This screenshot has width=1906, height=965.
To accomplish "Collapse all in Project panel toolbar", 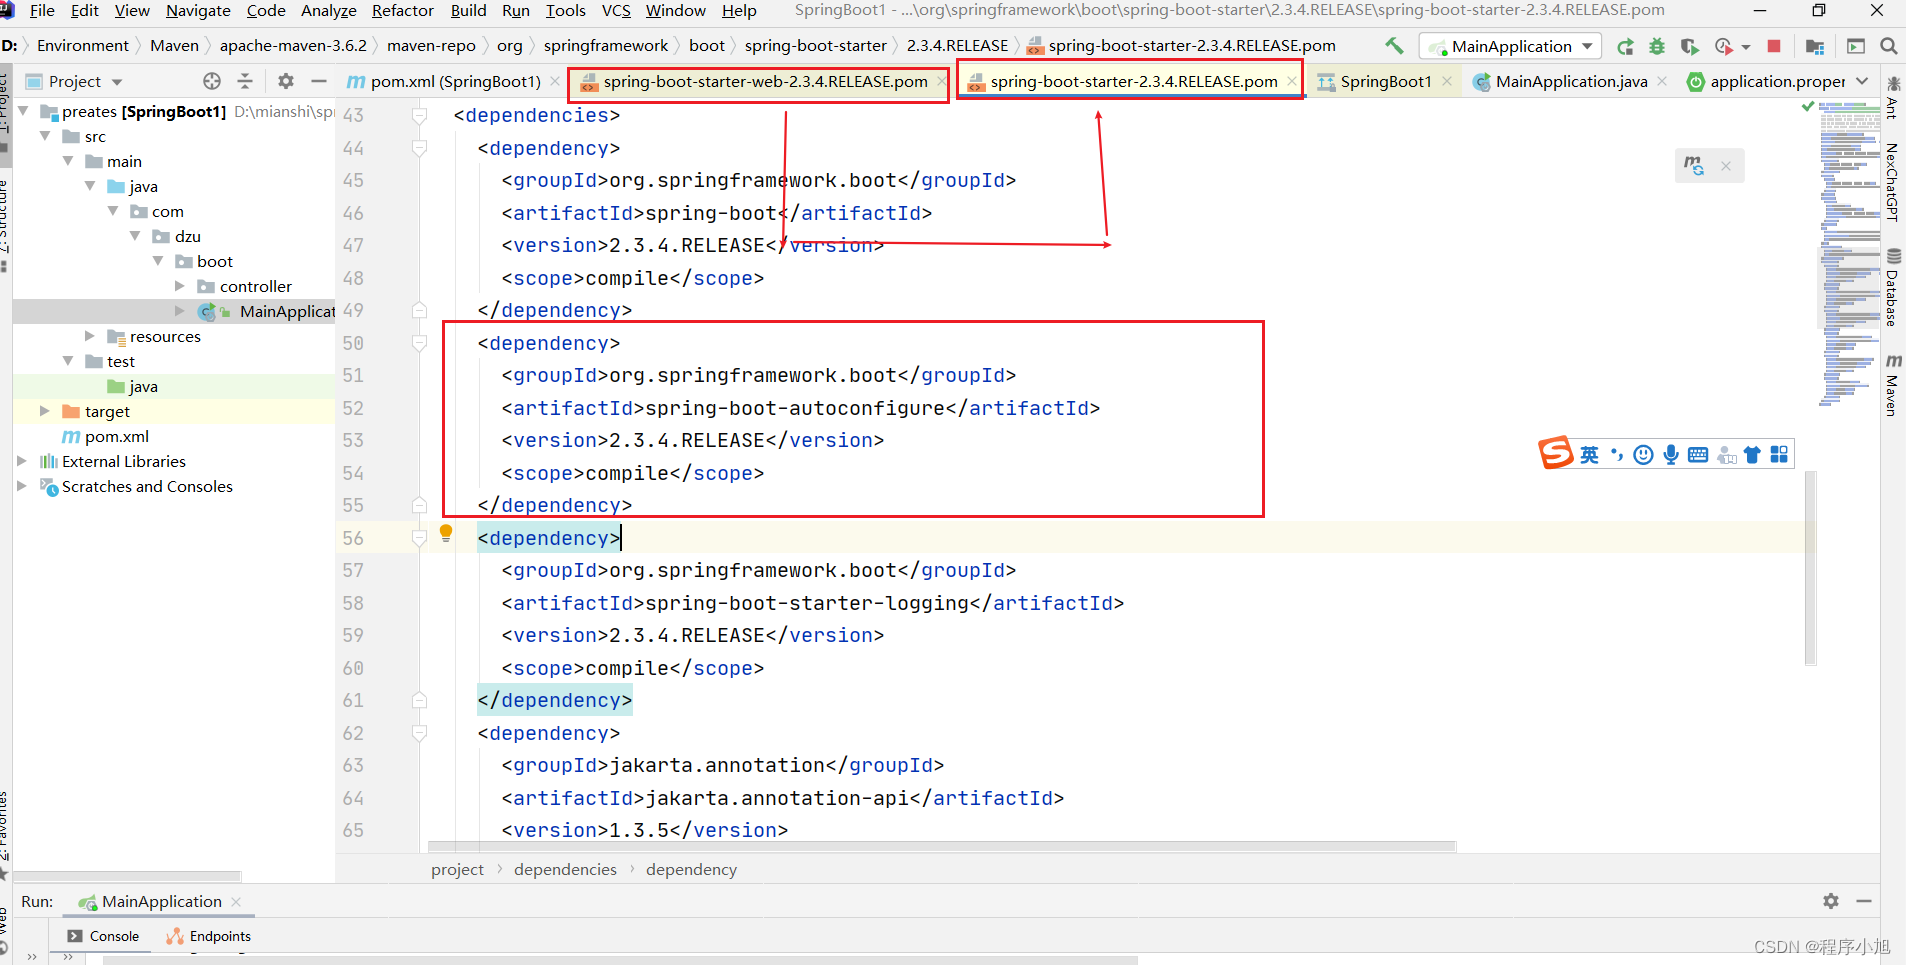I will (245, 81).
